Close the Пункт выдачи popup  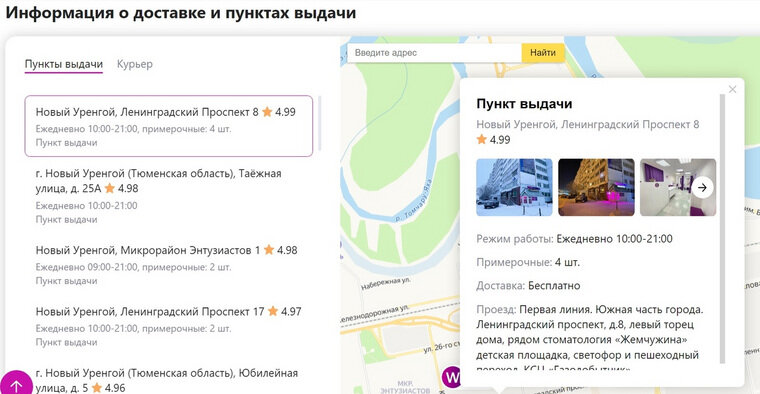tap(732, 89)
